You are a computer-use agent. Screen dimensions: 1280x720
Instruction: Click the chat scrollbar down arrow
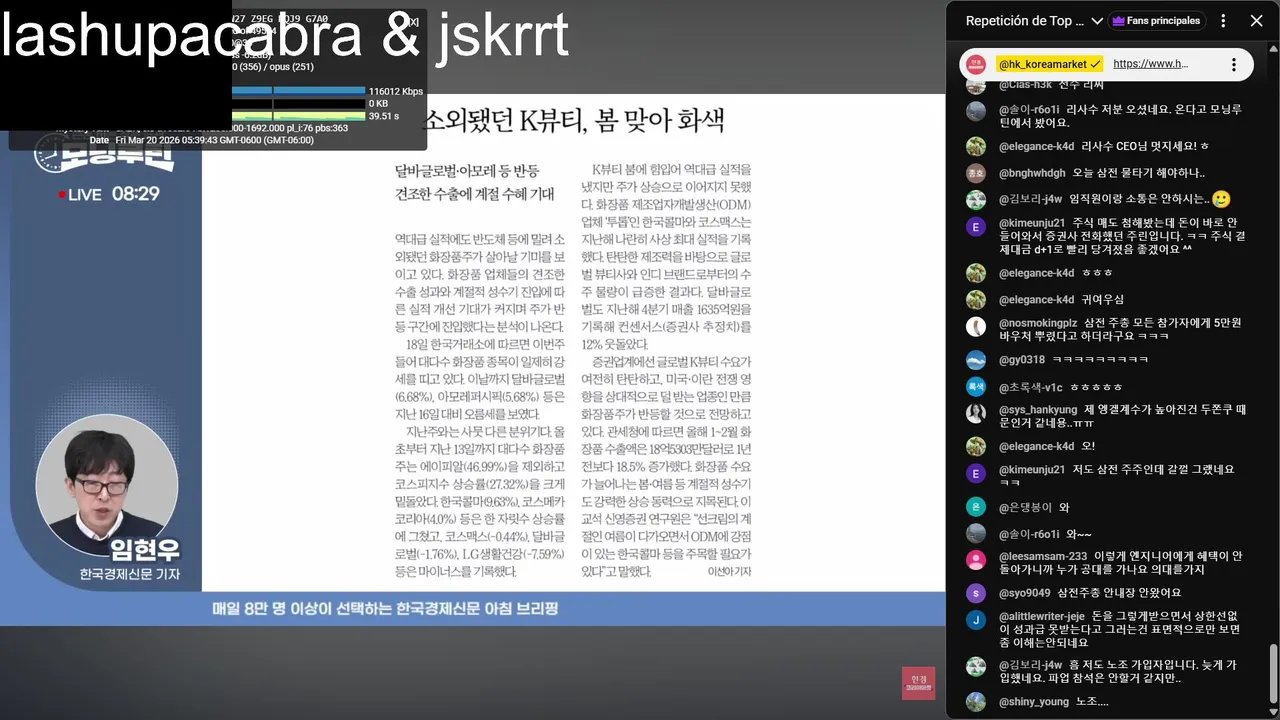point(1273,711)
